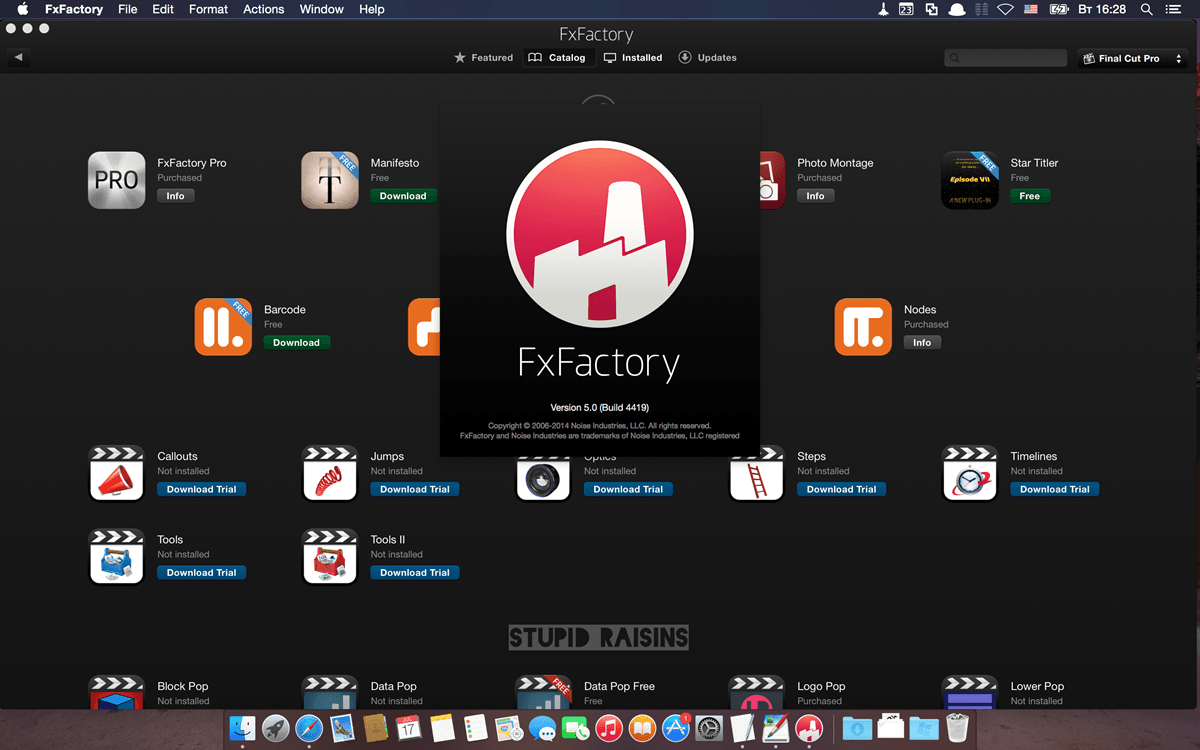
Task: Click the Free button for Star Titler
Action: (1030, 196)
